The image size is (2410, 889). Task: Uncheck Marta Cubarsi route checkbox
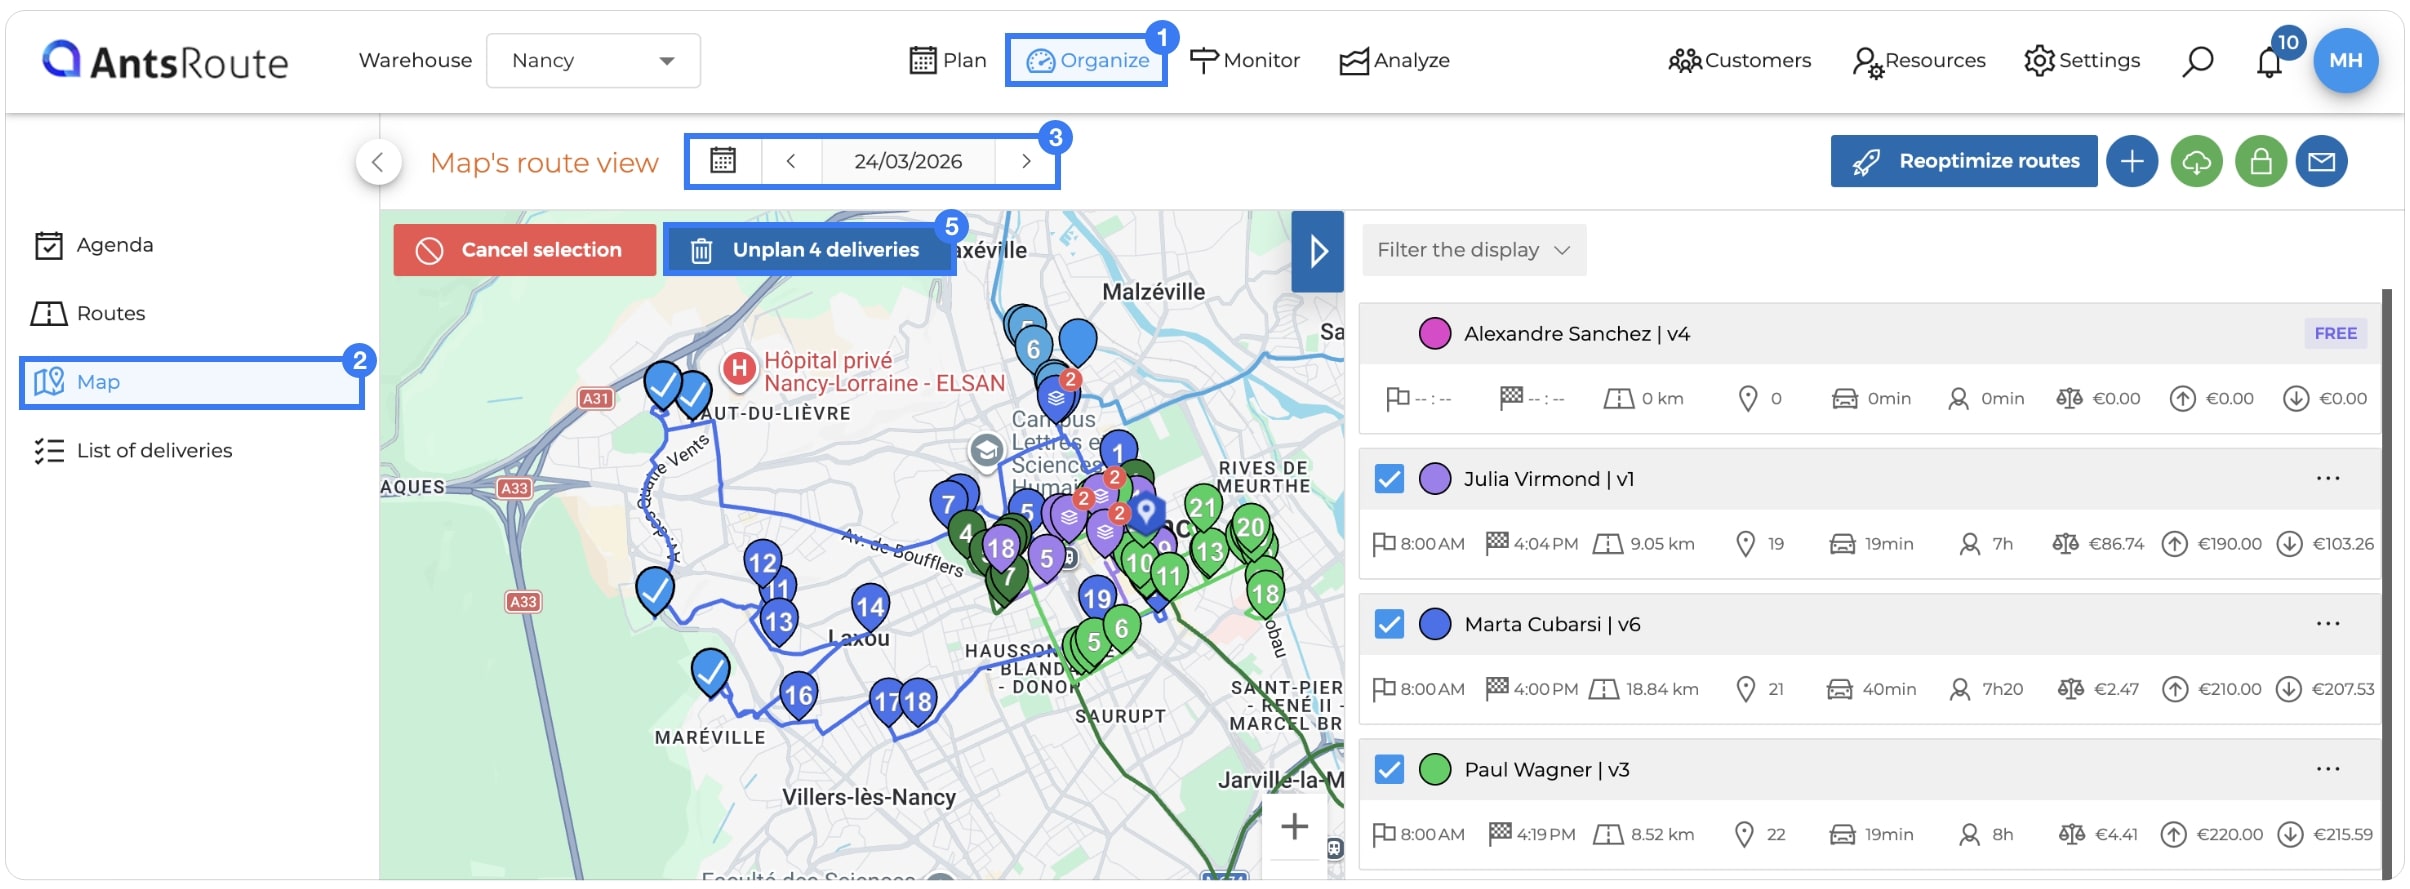[1389, 624]
